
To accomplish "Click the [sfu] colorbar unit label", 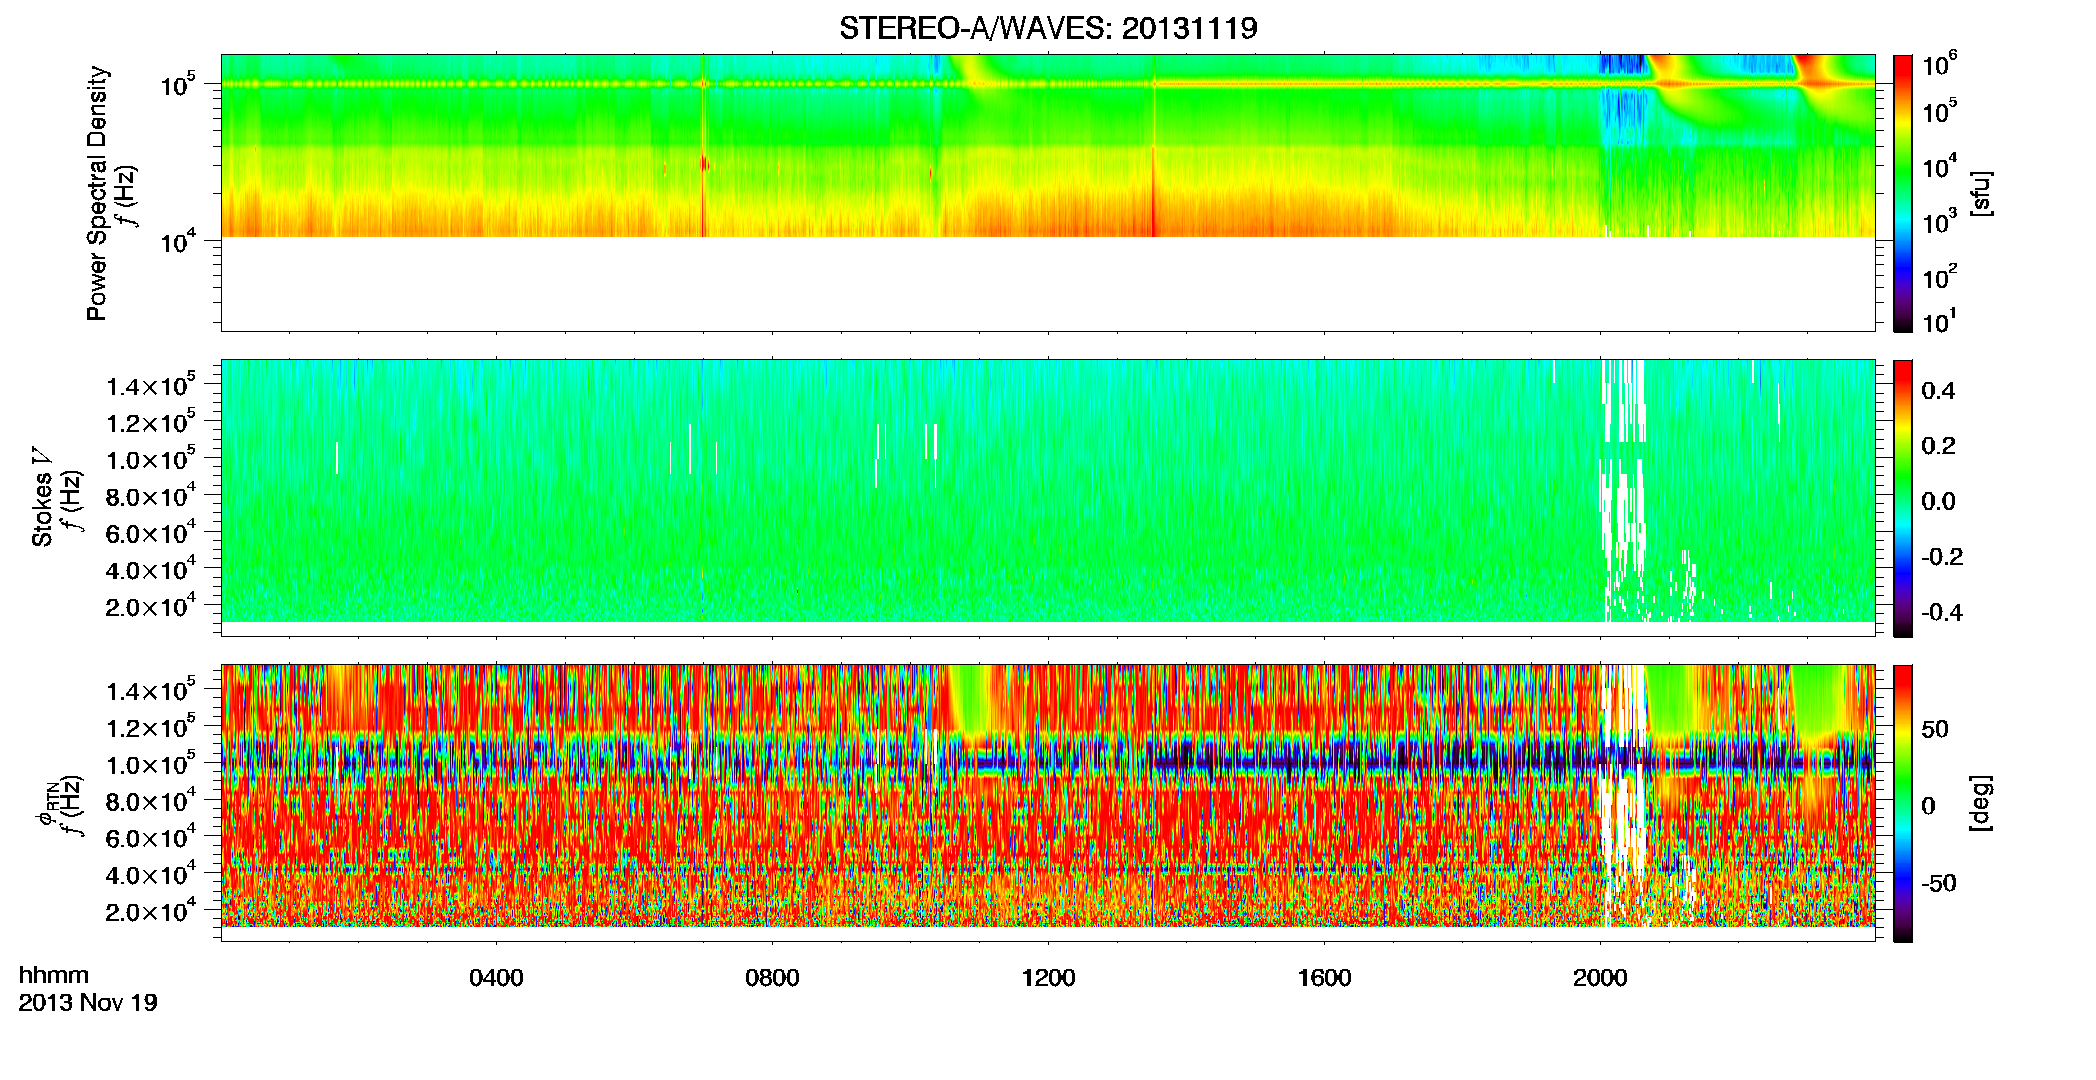I will 1981,193.
